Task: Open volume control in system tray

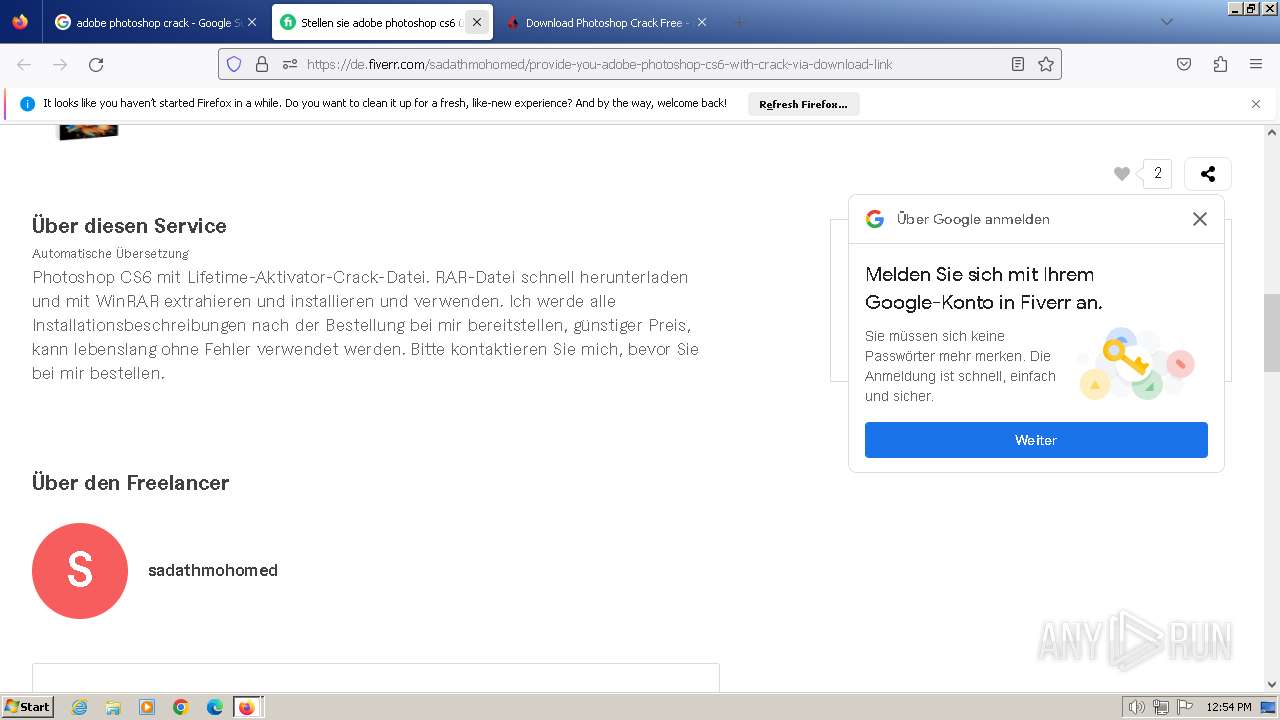Action: click(x=1136, y=707)
